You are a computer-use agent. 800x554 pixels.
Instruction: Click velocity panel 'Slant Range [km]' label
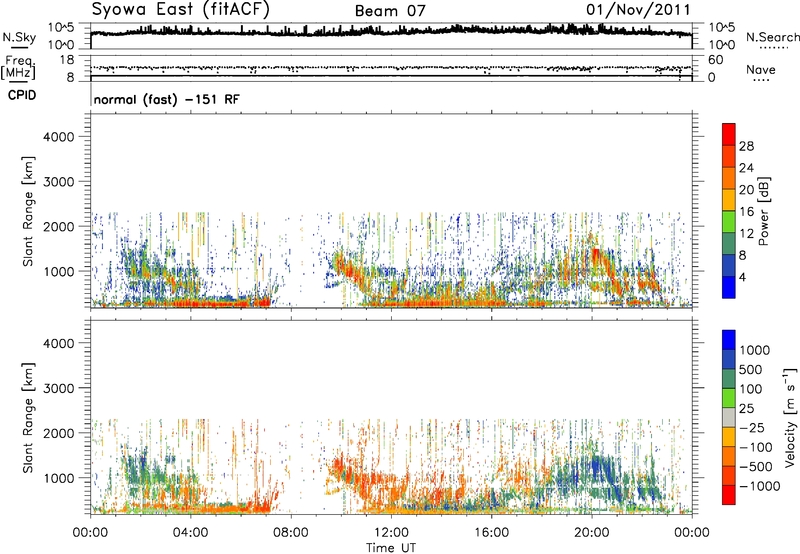point(28,418)
